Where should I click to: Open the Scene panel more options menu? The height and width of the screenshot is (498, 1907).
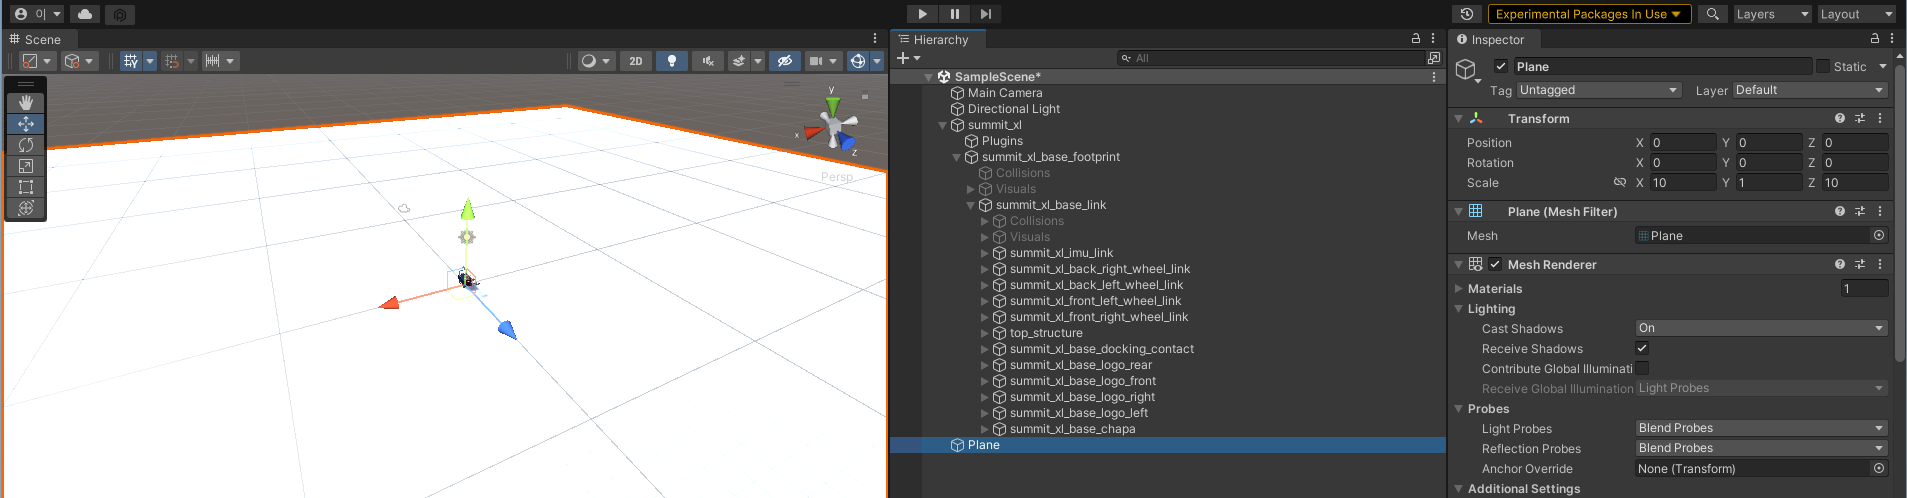click(875, 39)
